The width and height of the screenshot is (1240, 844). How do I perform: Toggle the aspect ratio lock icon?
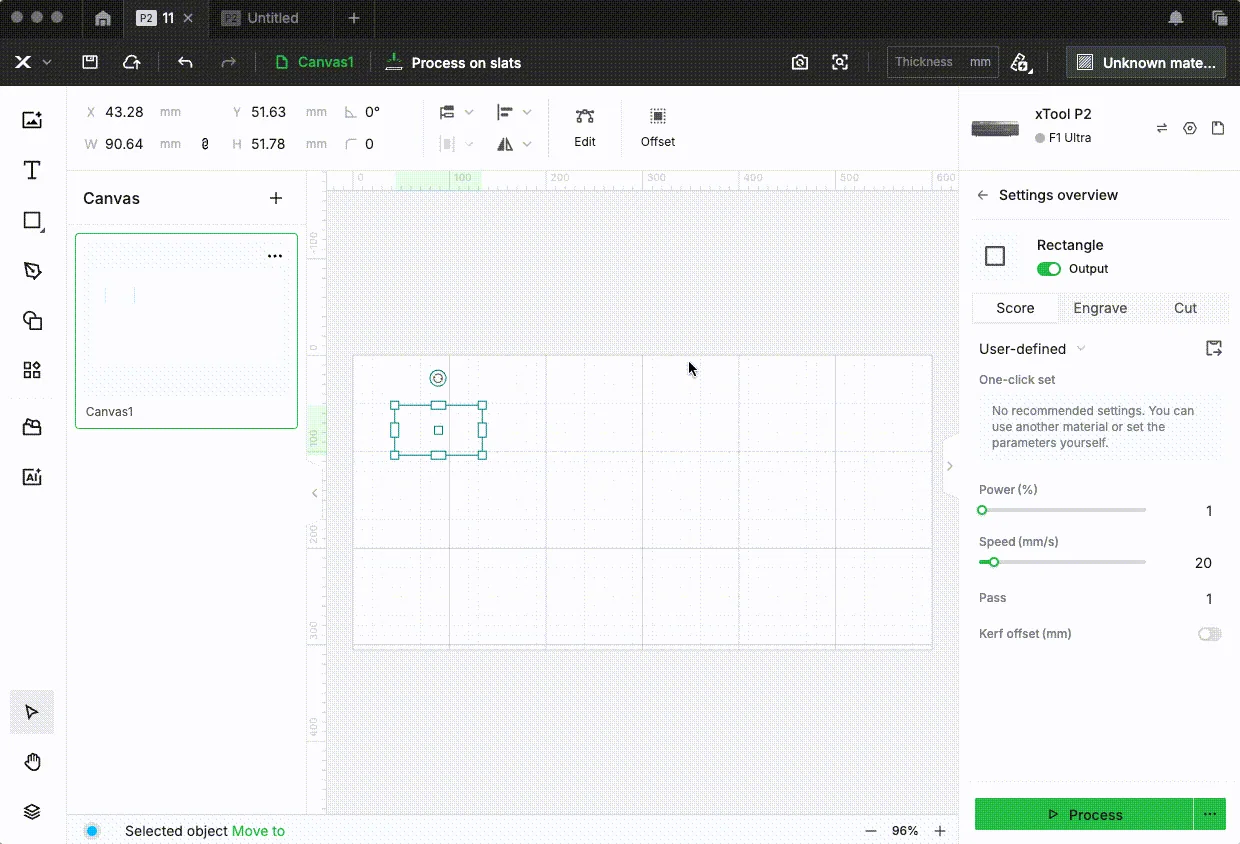[x=205, y=144]
